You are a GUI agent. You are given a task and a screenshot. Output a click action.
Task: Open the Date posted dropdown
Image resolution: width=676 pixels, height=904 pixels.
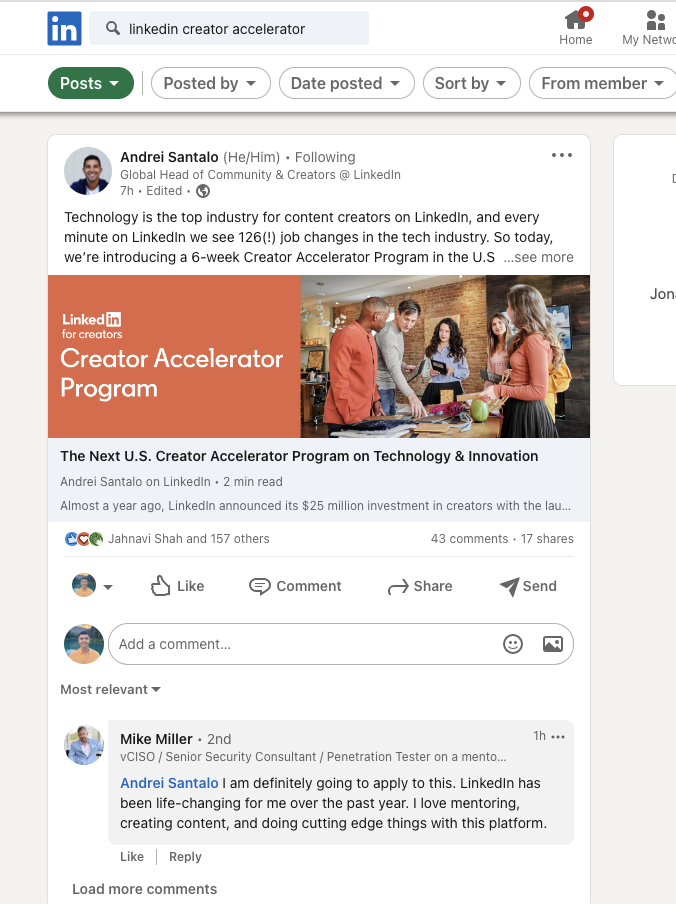(346, 83)
